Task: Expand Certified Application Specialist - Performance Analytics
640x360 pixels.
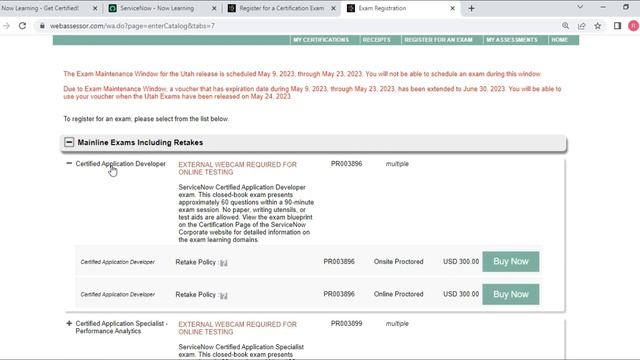Action: coord(69,323)
